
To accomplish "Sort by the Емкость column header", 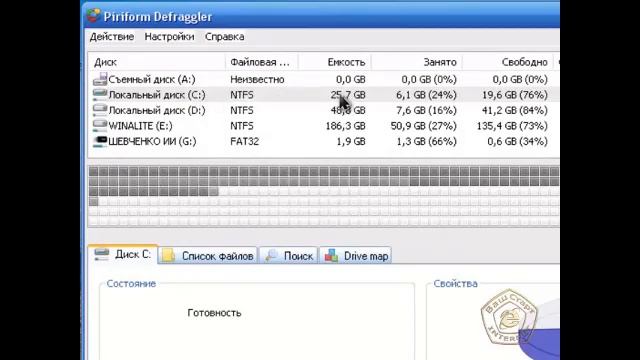I will (x=335, y=62).
